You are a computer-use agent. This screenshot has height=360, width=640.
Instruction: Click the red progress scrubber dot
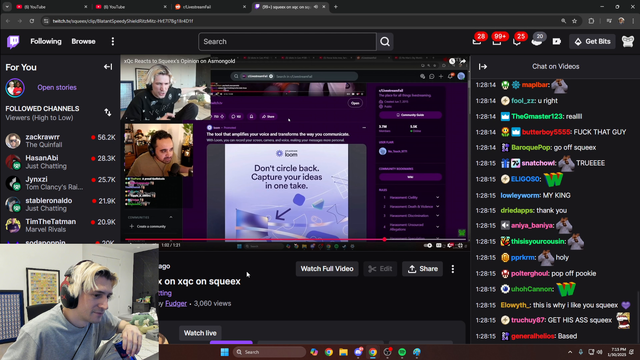pyautogui.click(x=384, y=240)
